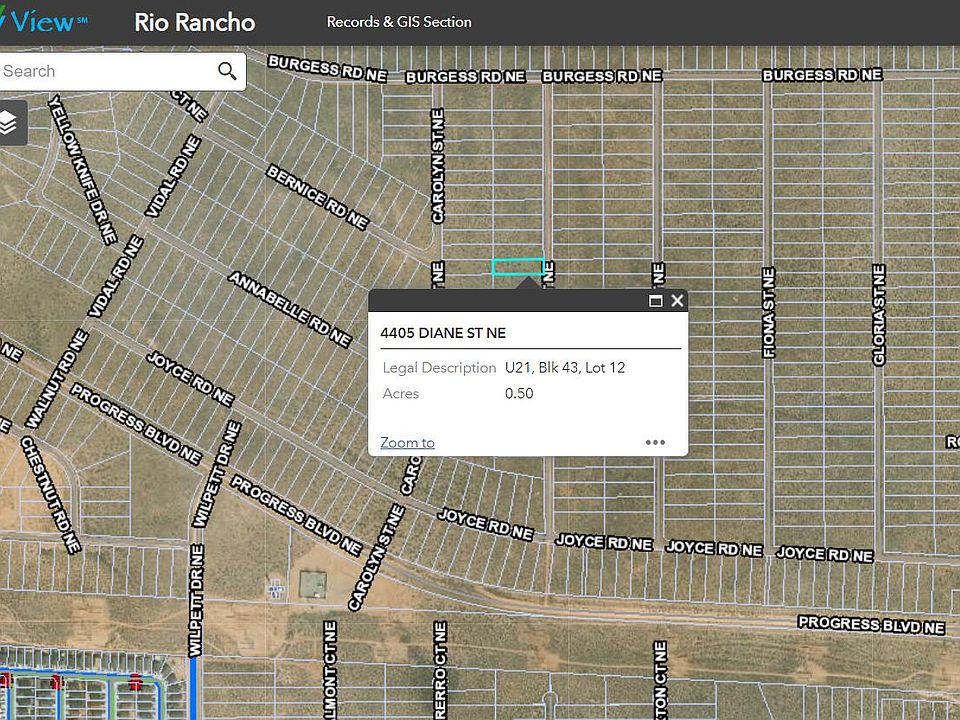This screenshot has height=720, width=960.
Task: Click the FIONA ST NE street label
Action: (769, 313)
